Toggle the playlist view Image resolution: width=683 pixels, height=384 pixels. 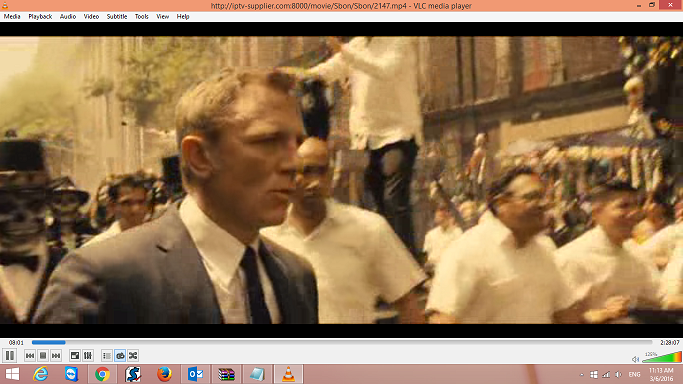107,356
